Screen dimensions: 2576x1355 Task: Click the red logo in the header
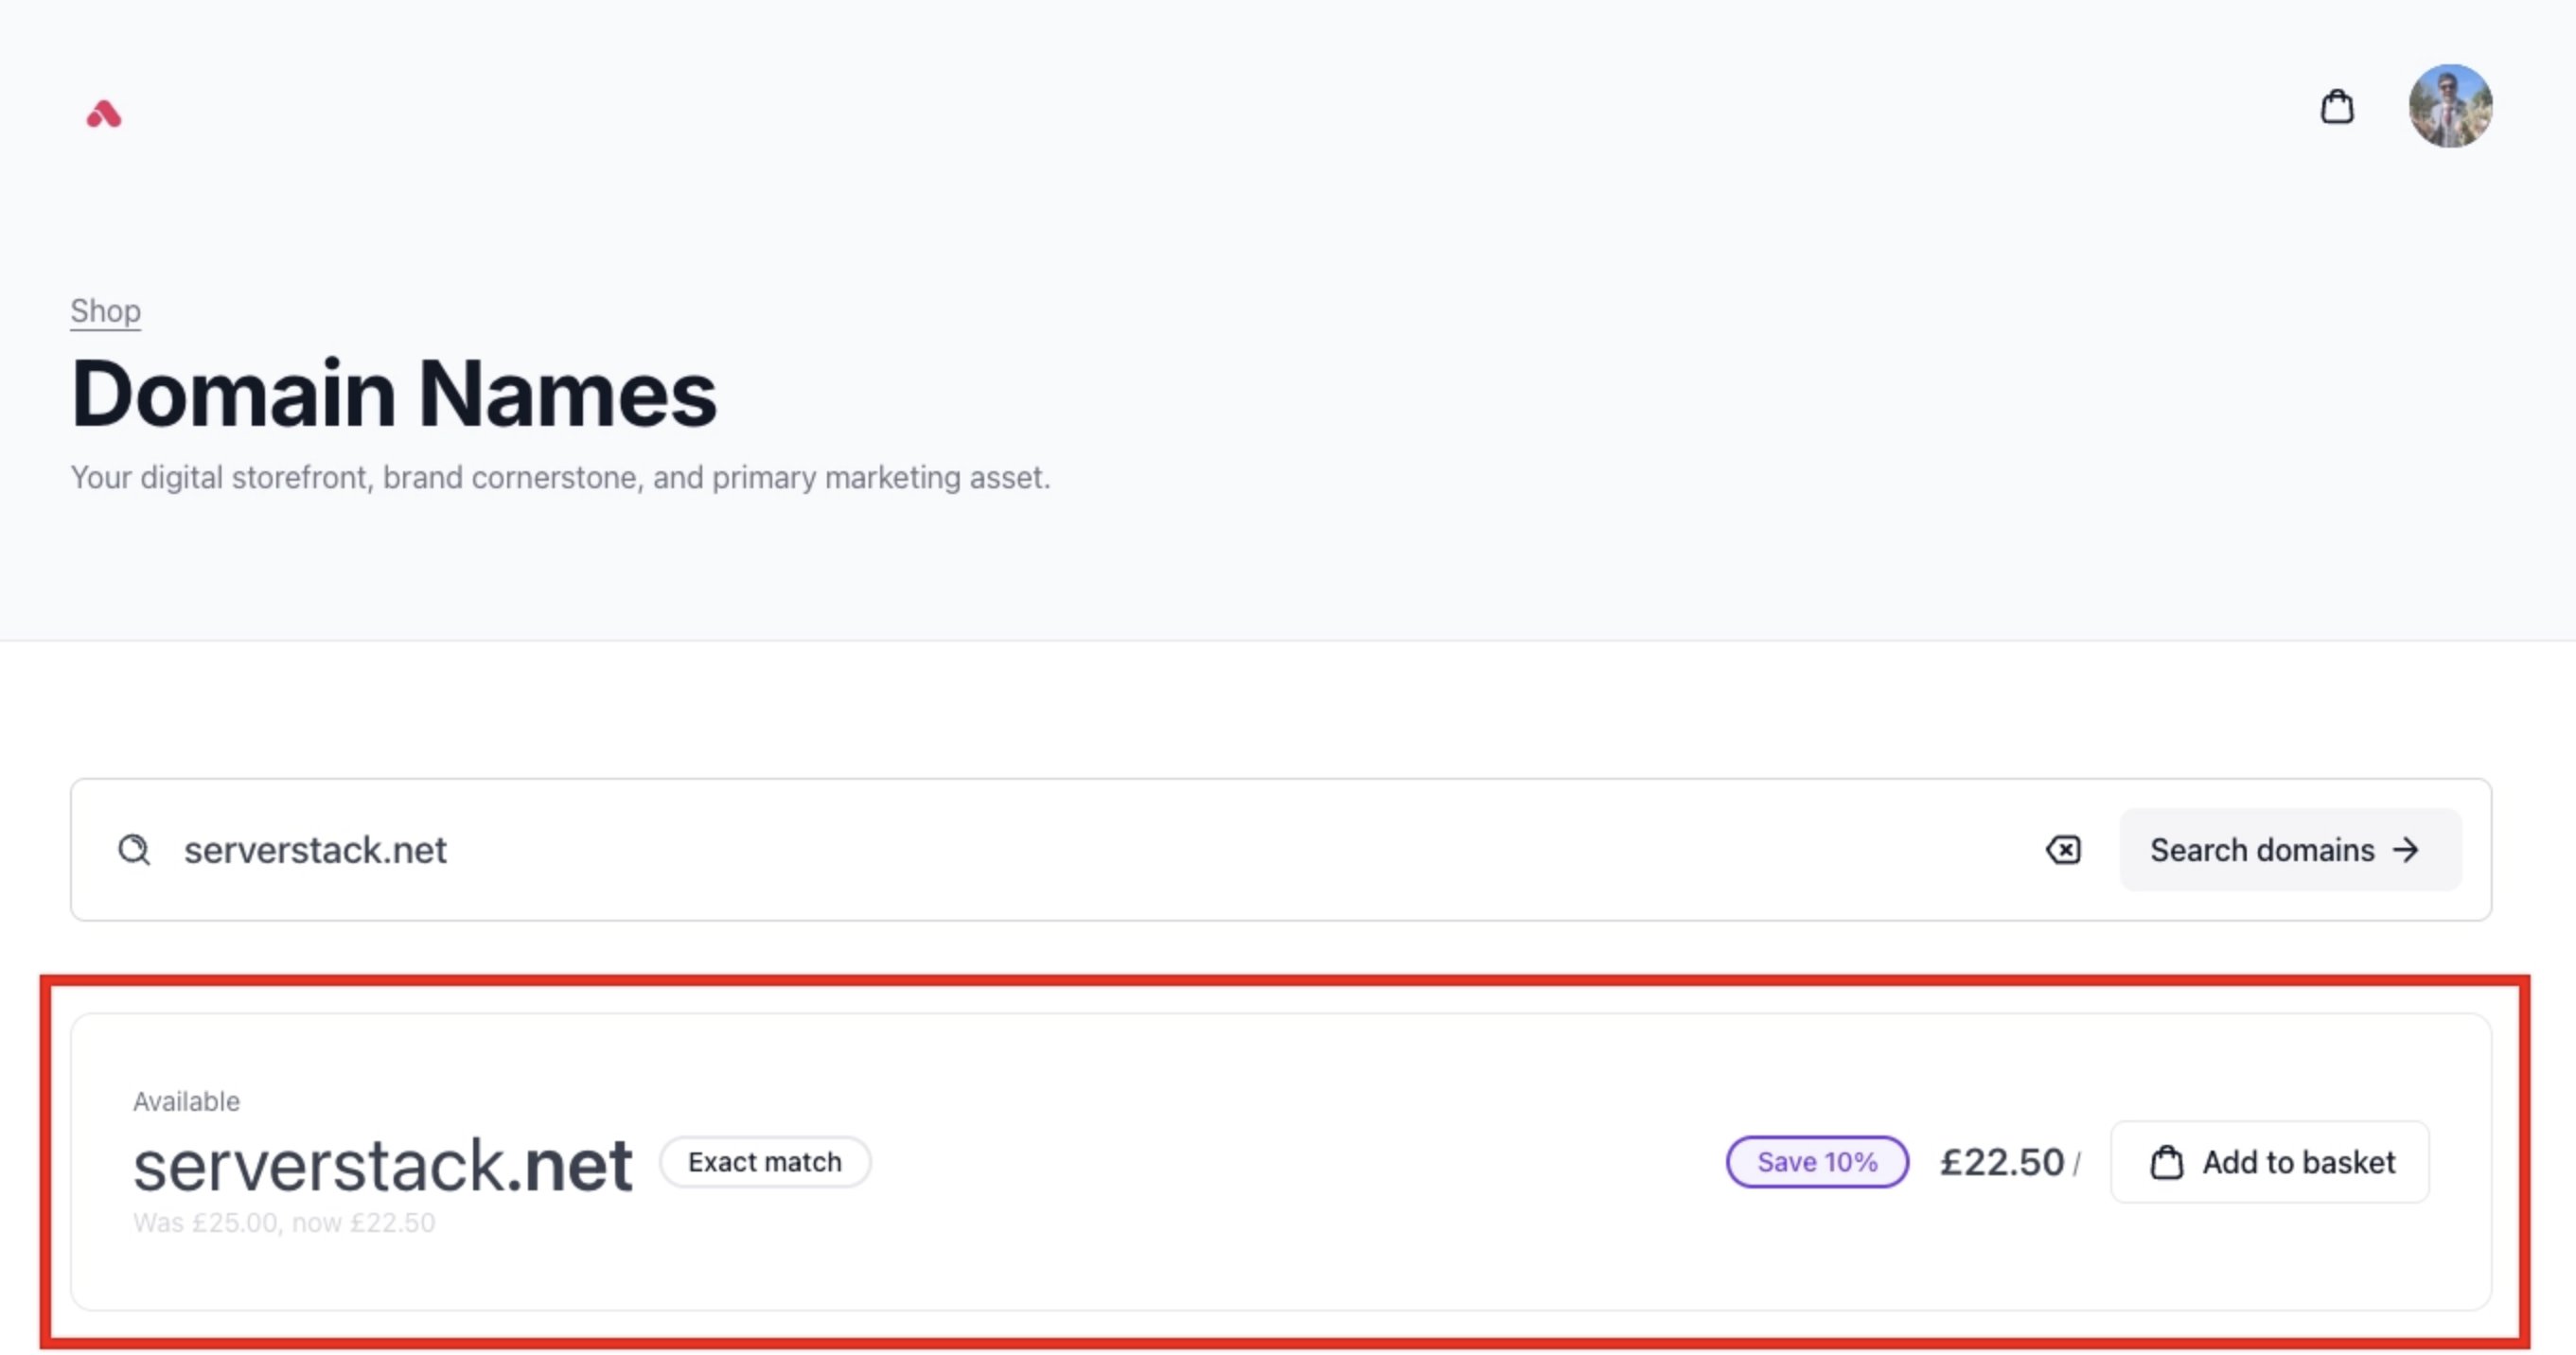click(x=103, y=114)
